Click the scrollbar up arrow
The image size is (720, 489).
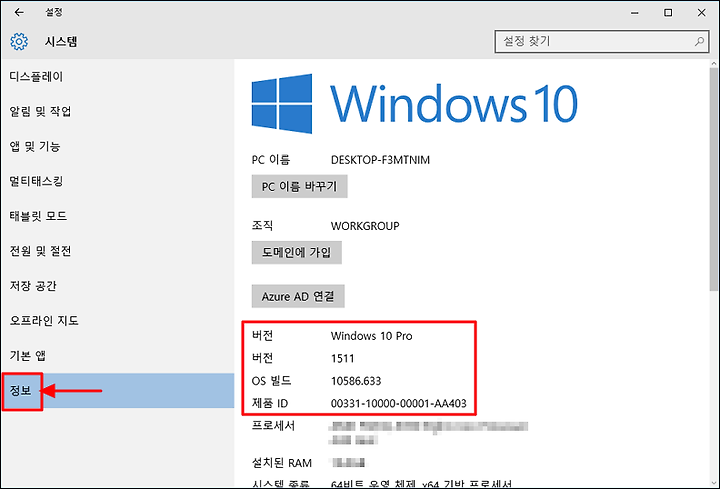713,63
